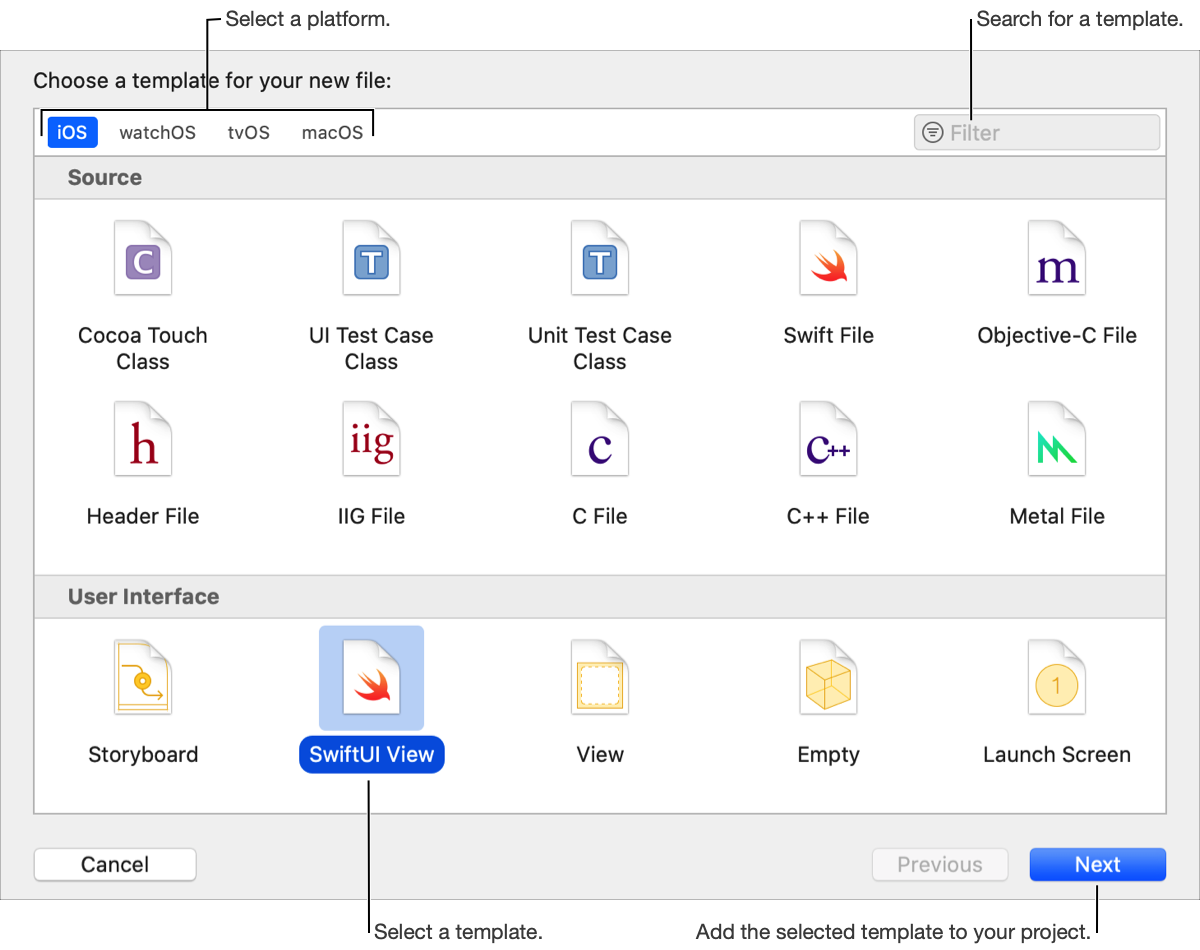Pick the Launch Screen template icon
The width and height of the screenshot is (1200, 950).
pyautogui.click(x=1057, y=678)
